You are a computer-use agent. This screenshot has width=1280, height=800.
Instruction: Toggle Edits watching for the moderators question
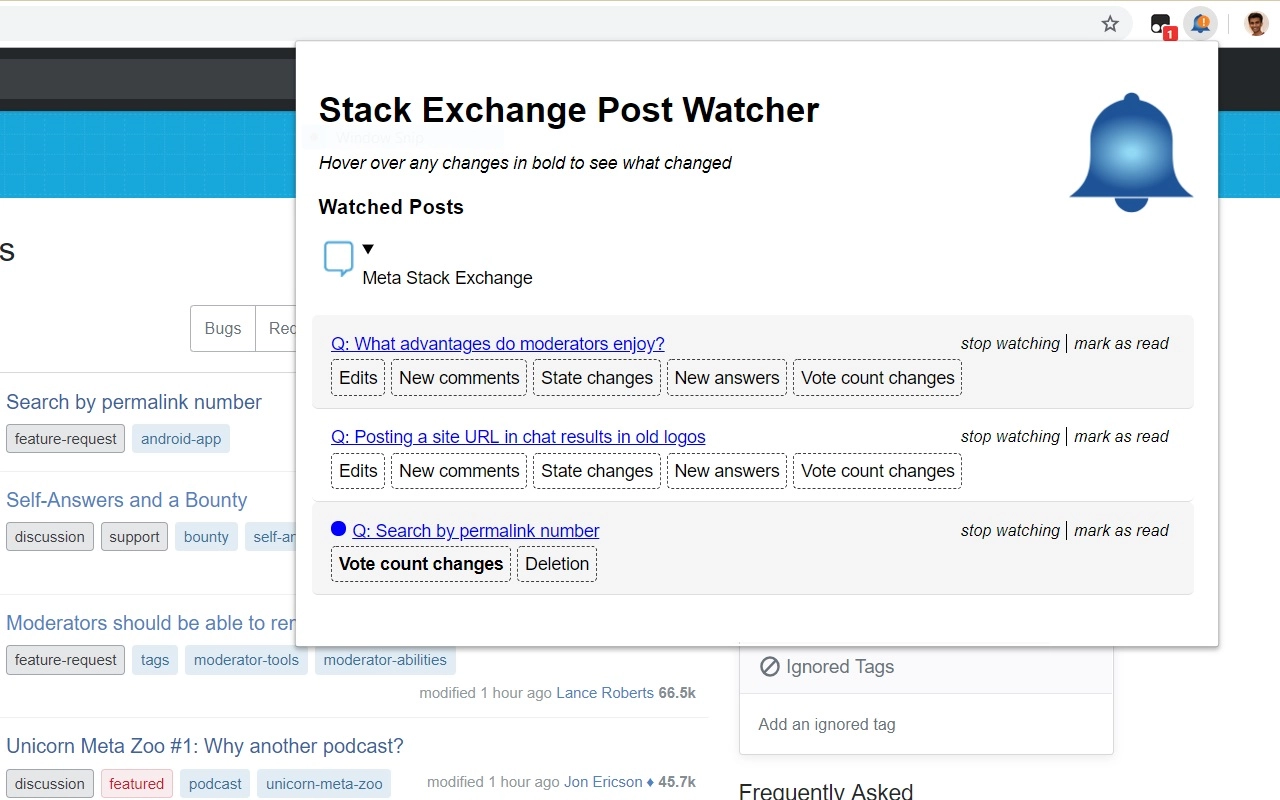(357, 377)
